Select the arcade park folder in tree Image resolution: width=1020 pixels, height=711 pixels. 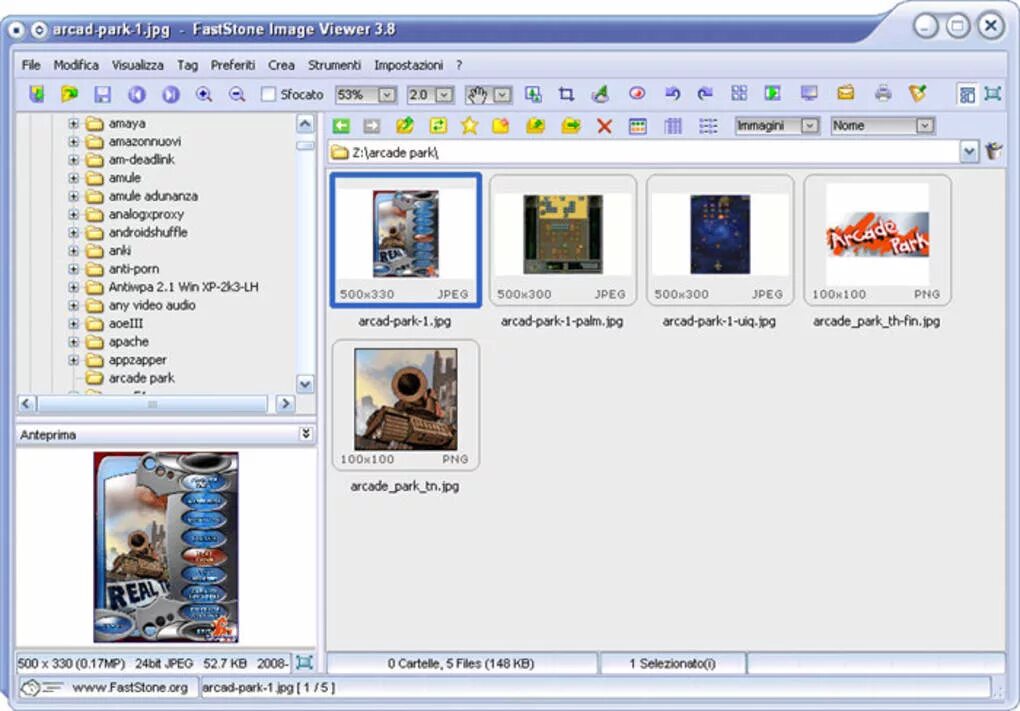141,378
